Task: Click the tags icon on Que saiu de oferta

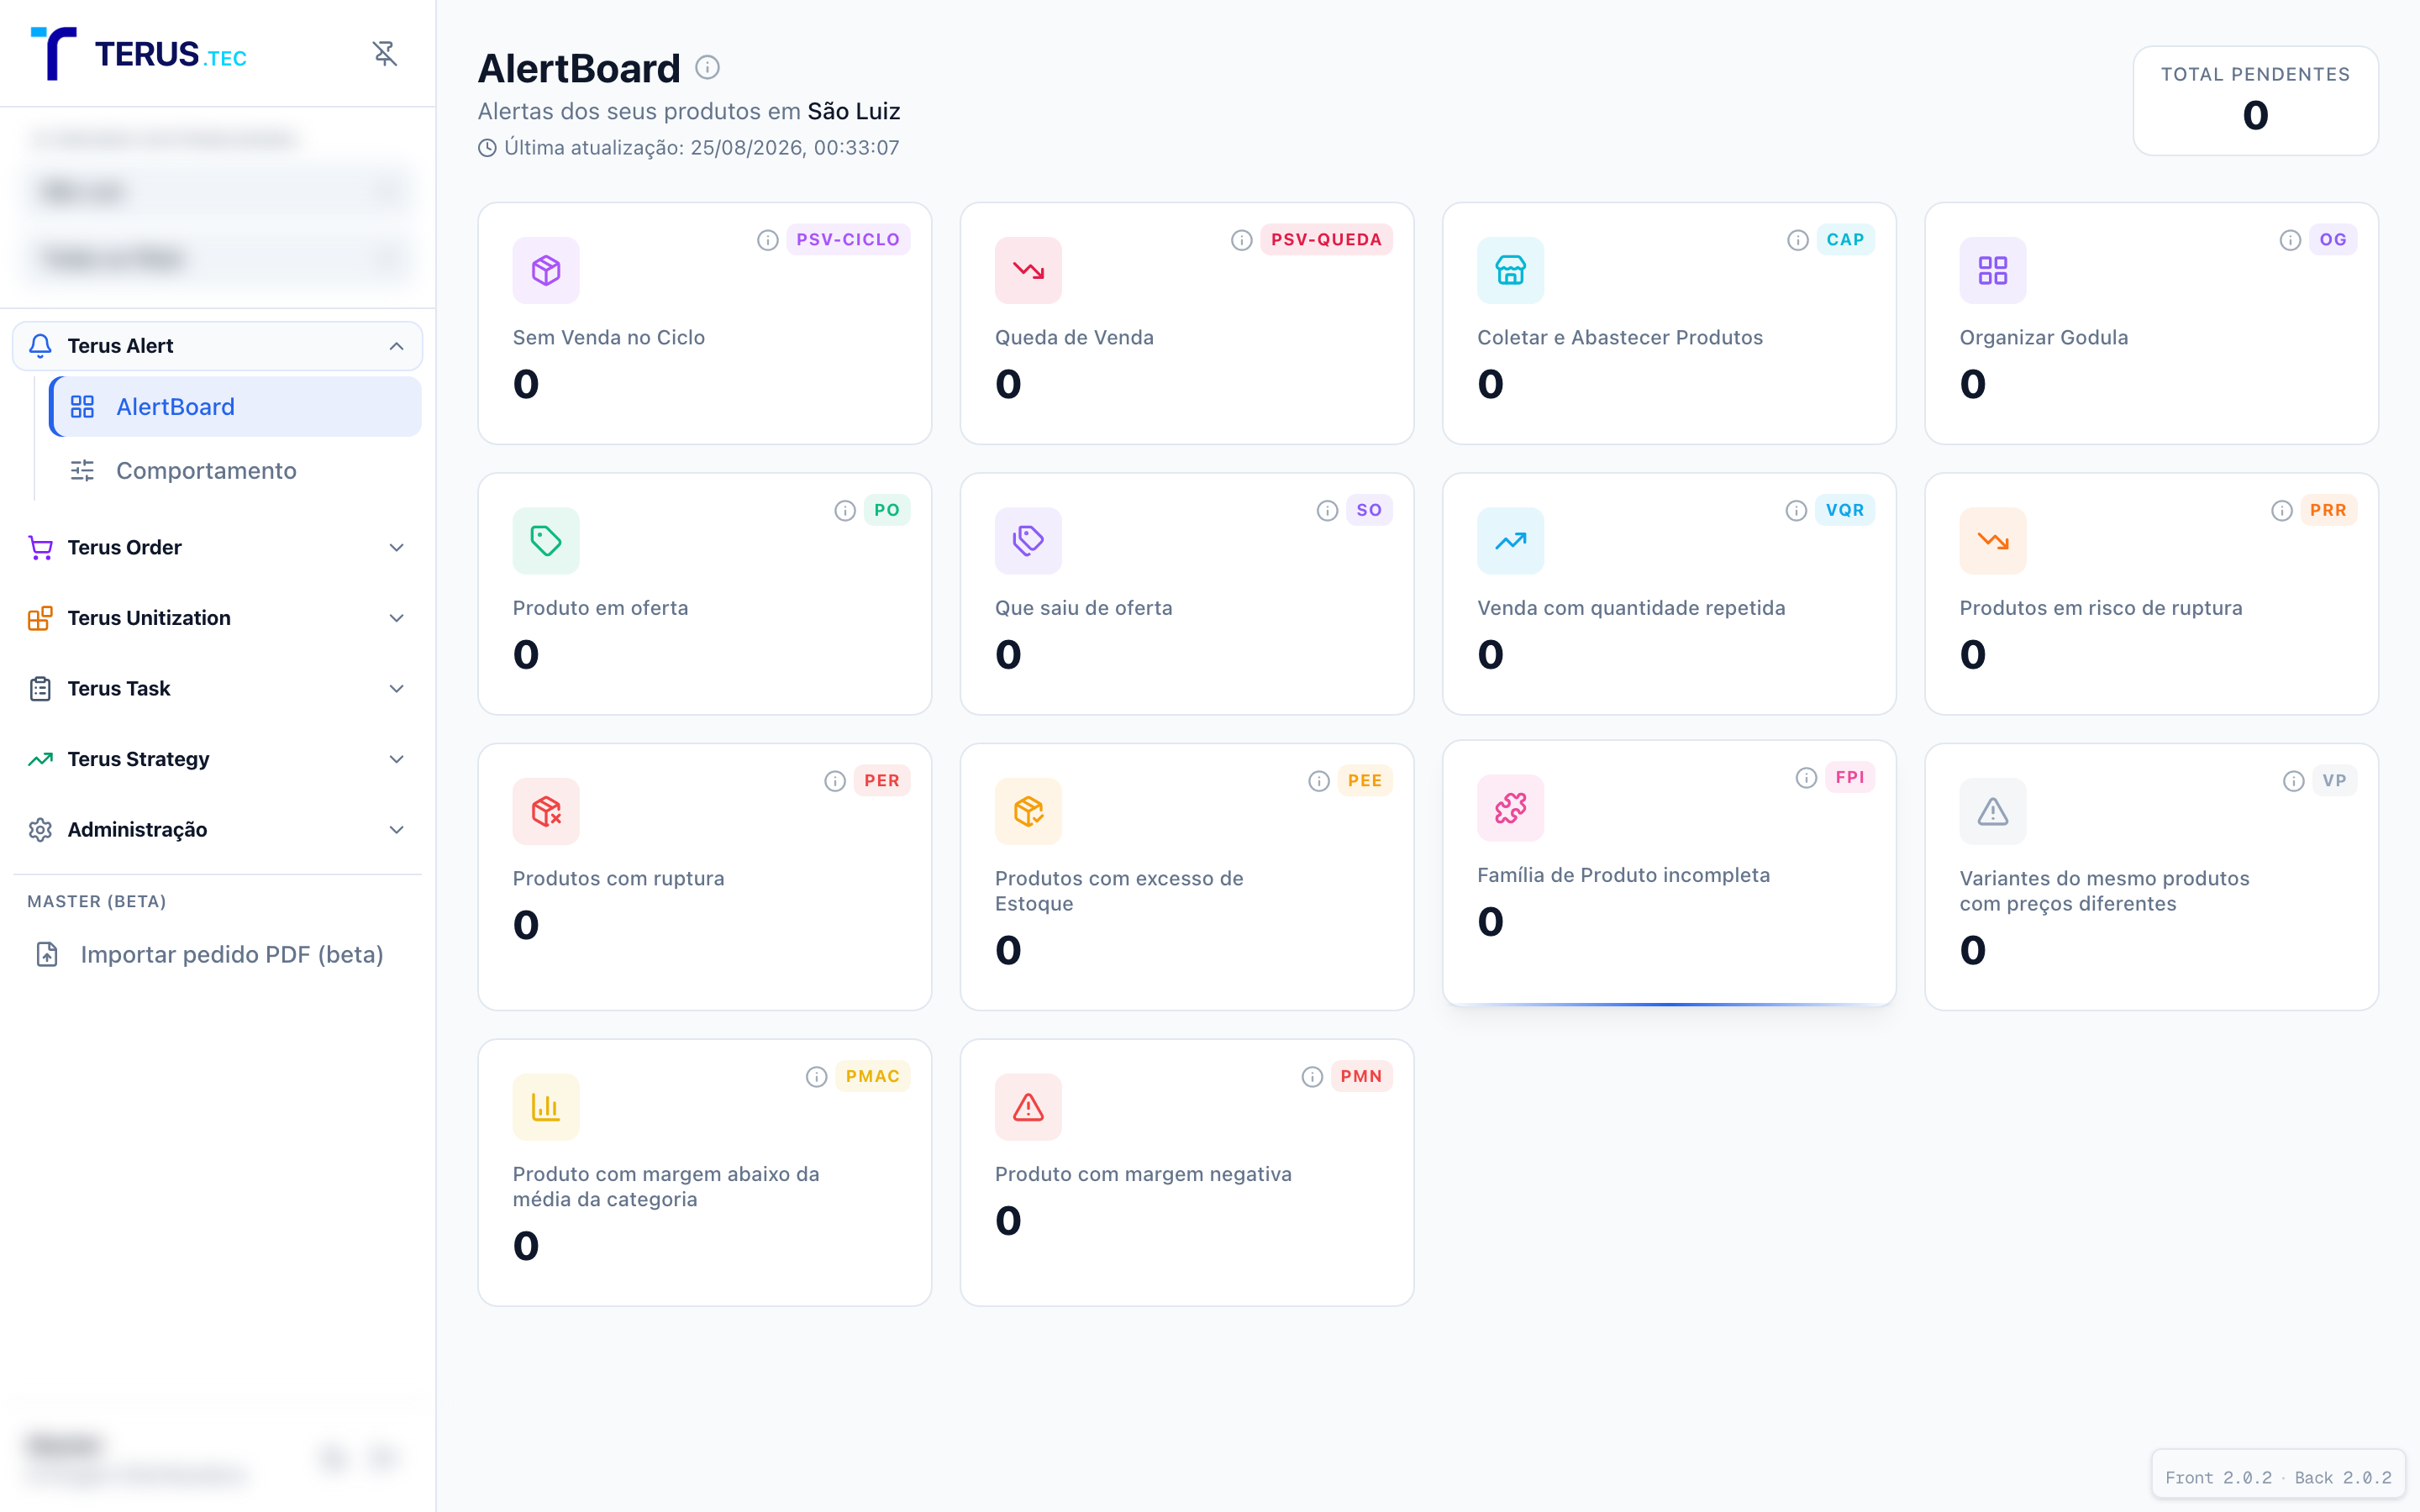Action: point(1028,541)
